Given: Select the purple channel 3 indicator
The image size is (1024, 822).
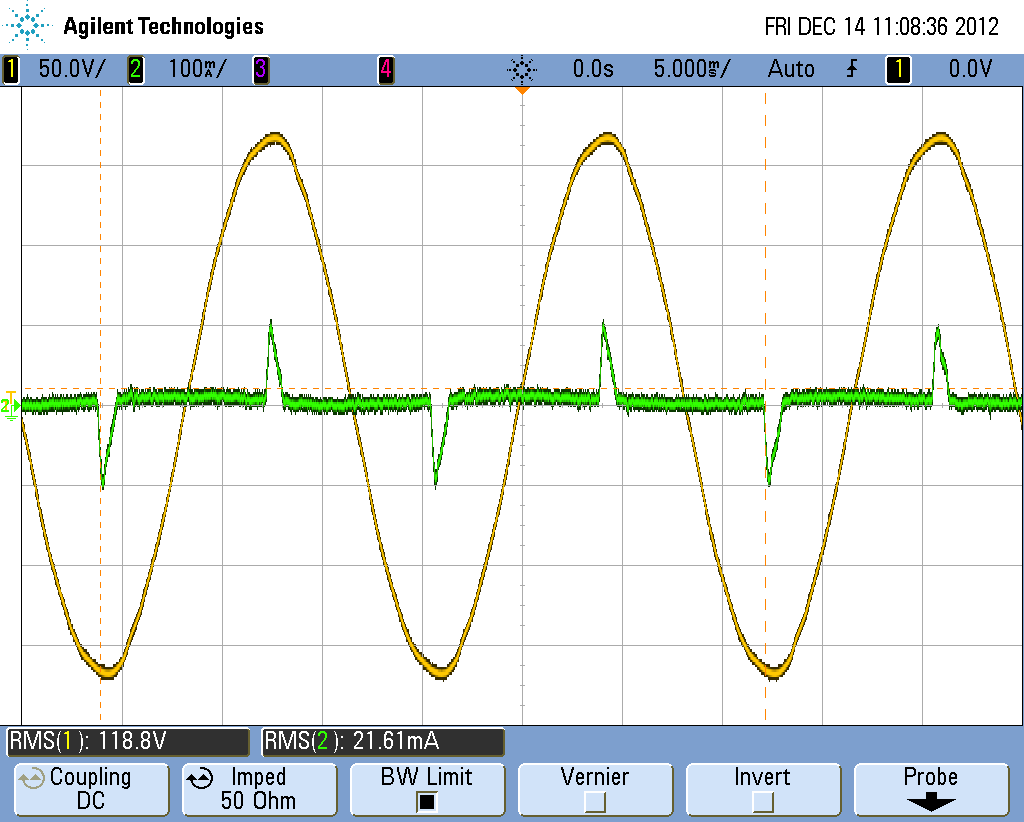Looking at the screenshot, I should [x=261, y=69].
